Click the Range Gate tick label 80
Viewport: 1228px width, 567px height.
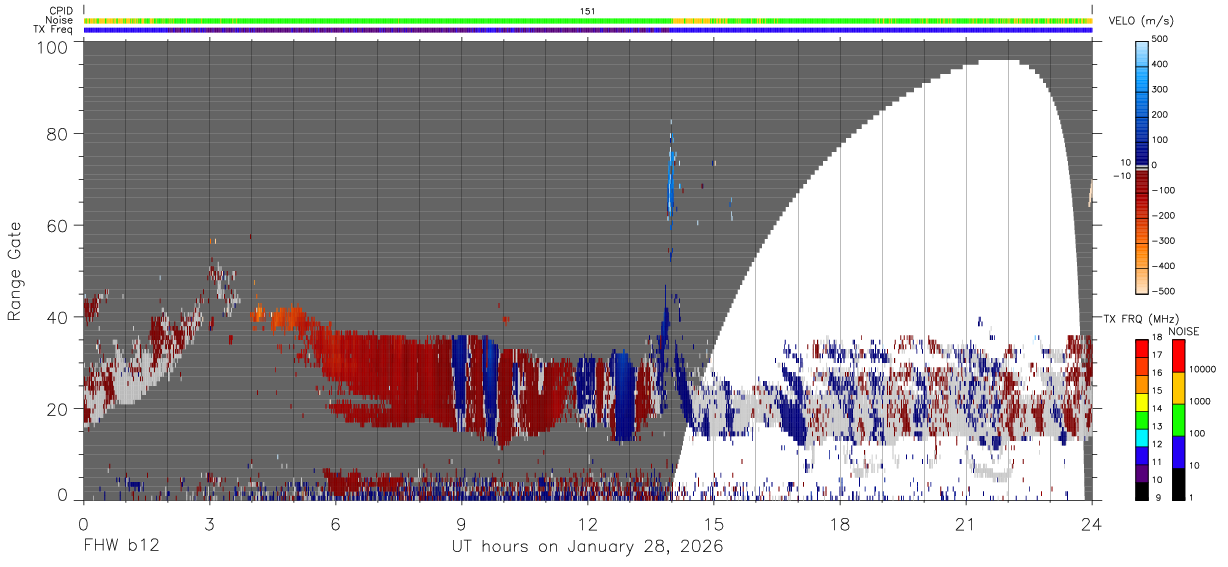[58, 134]
